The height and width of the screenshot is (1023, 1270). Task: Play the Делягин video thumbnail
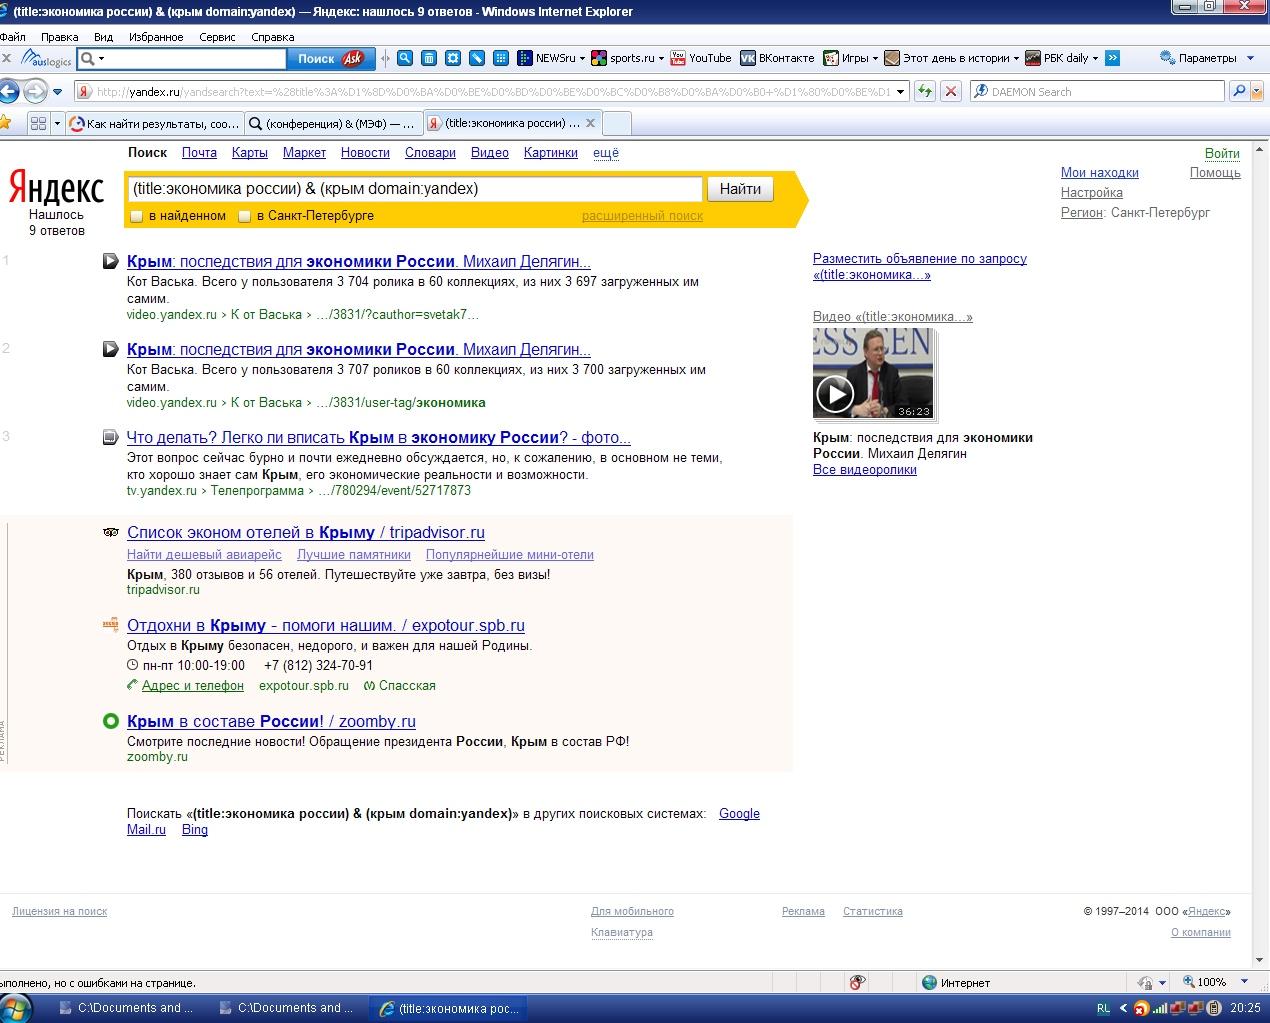click(x=873, y=373)
